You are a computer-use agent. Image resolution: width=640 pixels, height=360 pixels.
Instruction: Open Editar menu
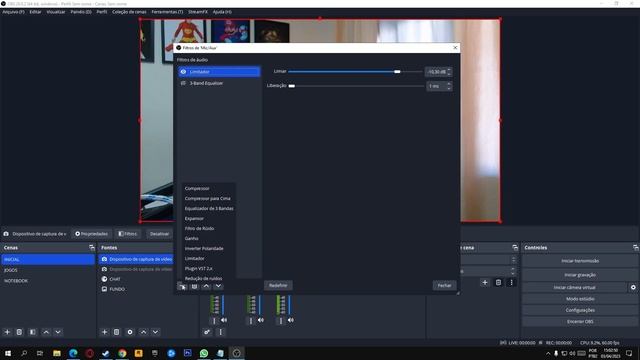36,12
